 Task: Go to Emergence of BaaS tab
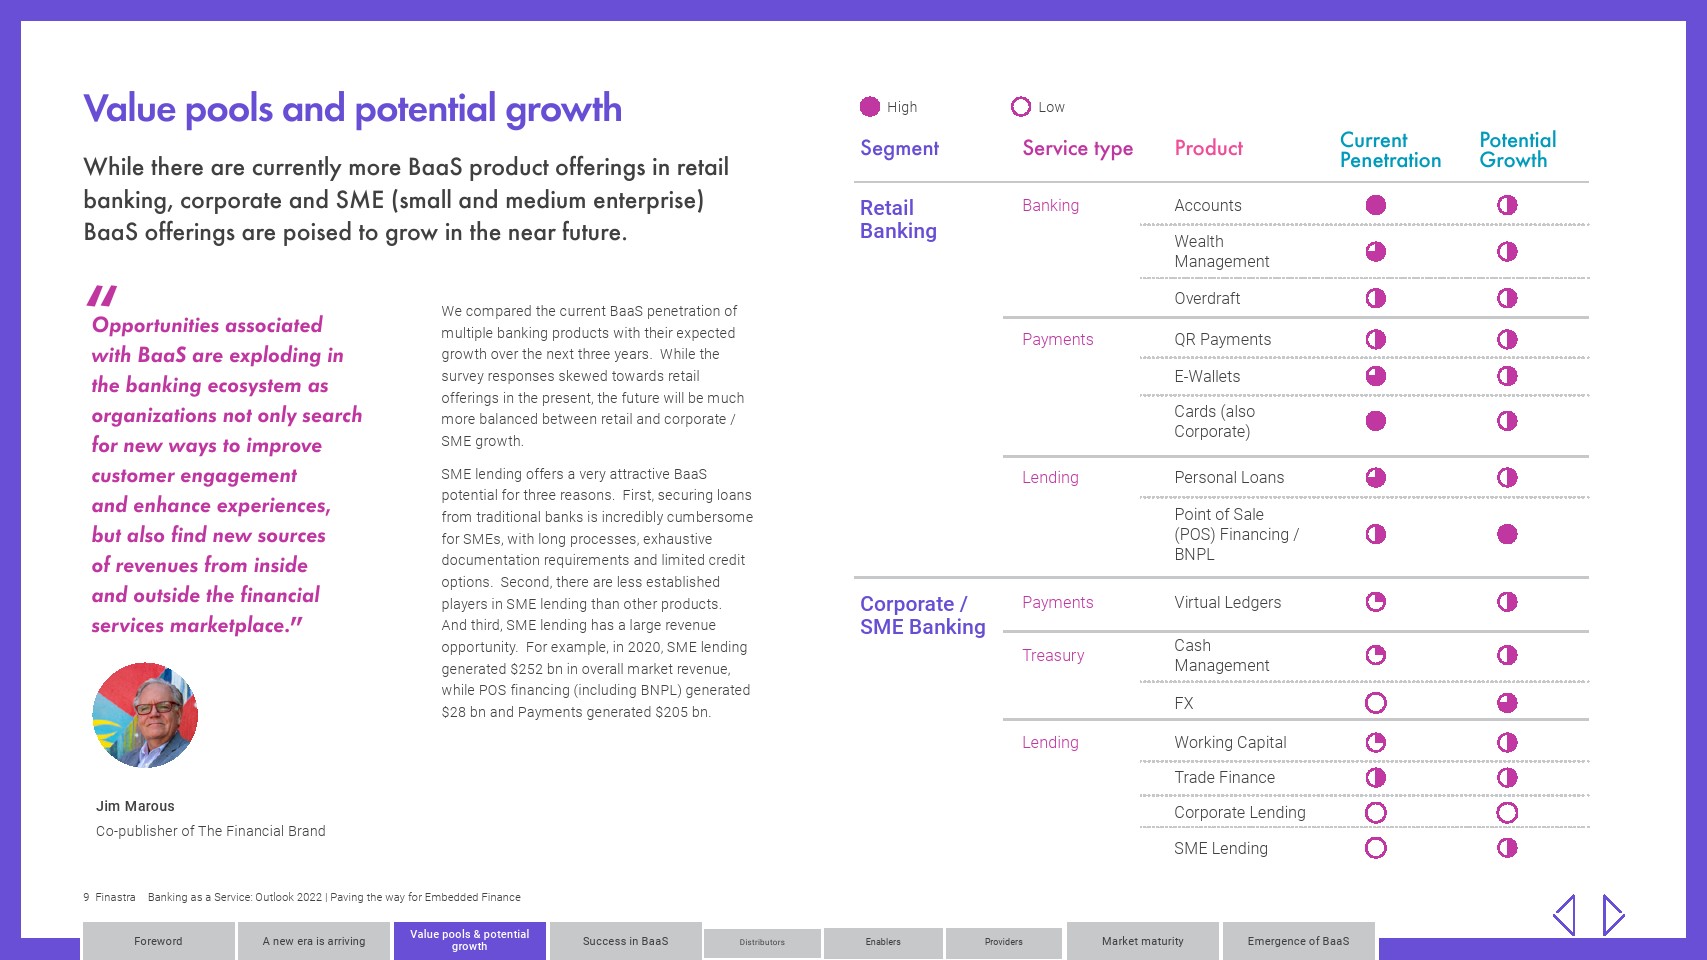pos(1298,941)
